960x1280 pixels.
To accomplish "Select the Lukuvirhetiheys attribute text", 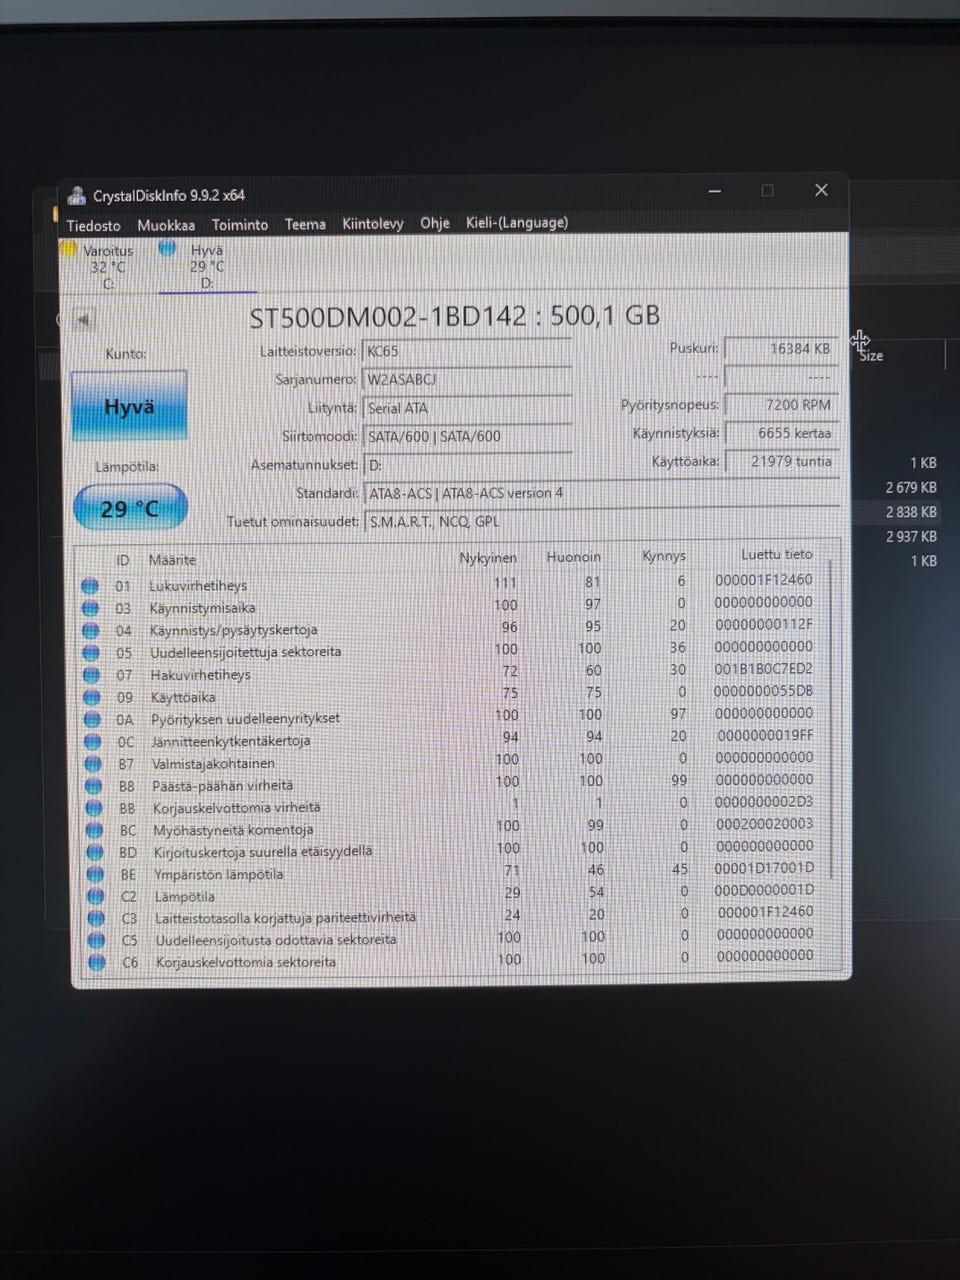I will (x=198, y=586).
